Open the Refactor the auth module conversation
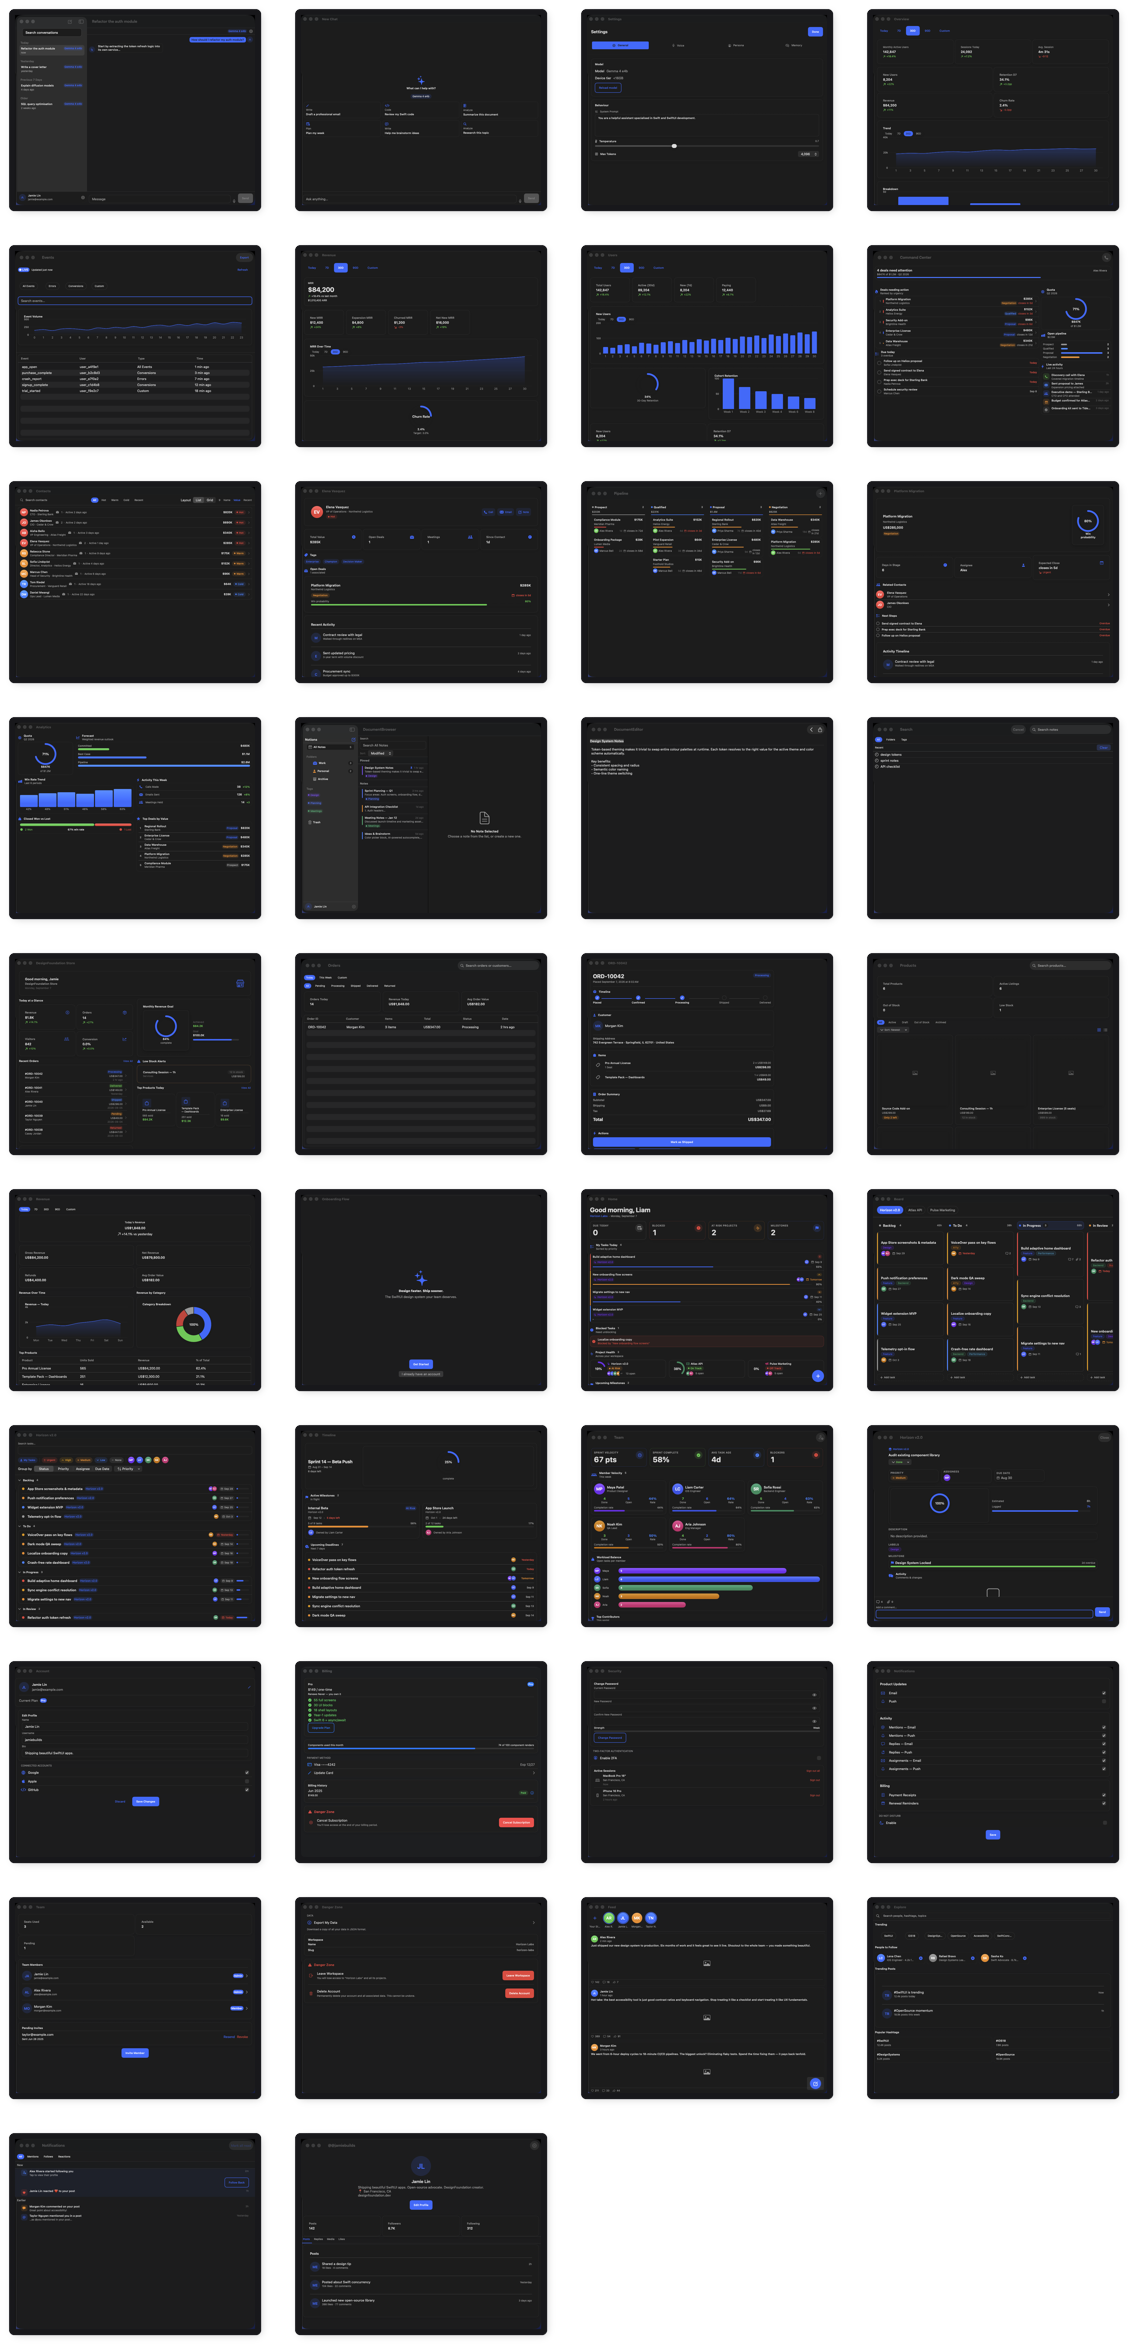Image resolution: width=1128 pixels, height=2344 pixels. [52, 49]
